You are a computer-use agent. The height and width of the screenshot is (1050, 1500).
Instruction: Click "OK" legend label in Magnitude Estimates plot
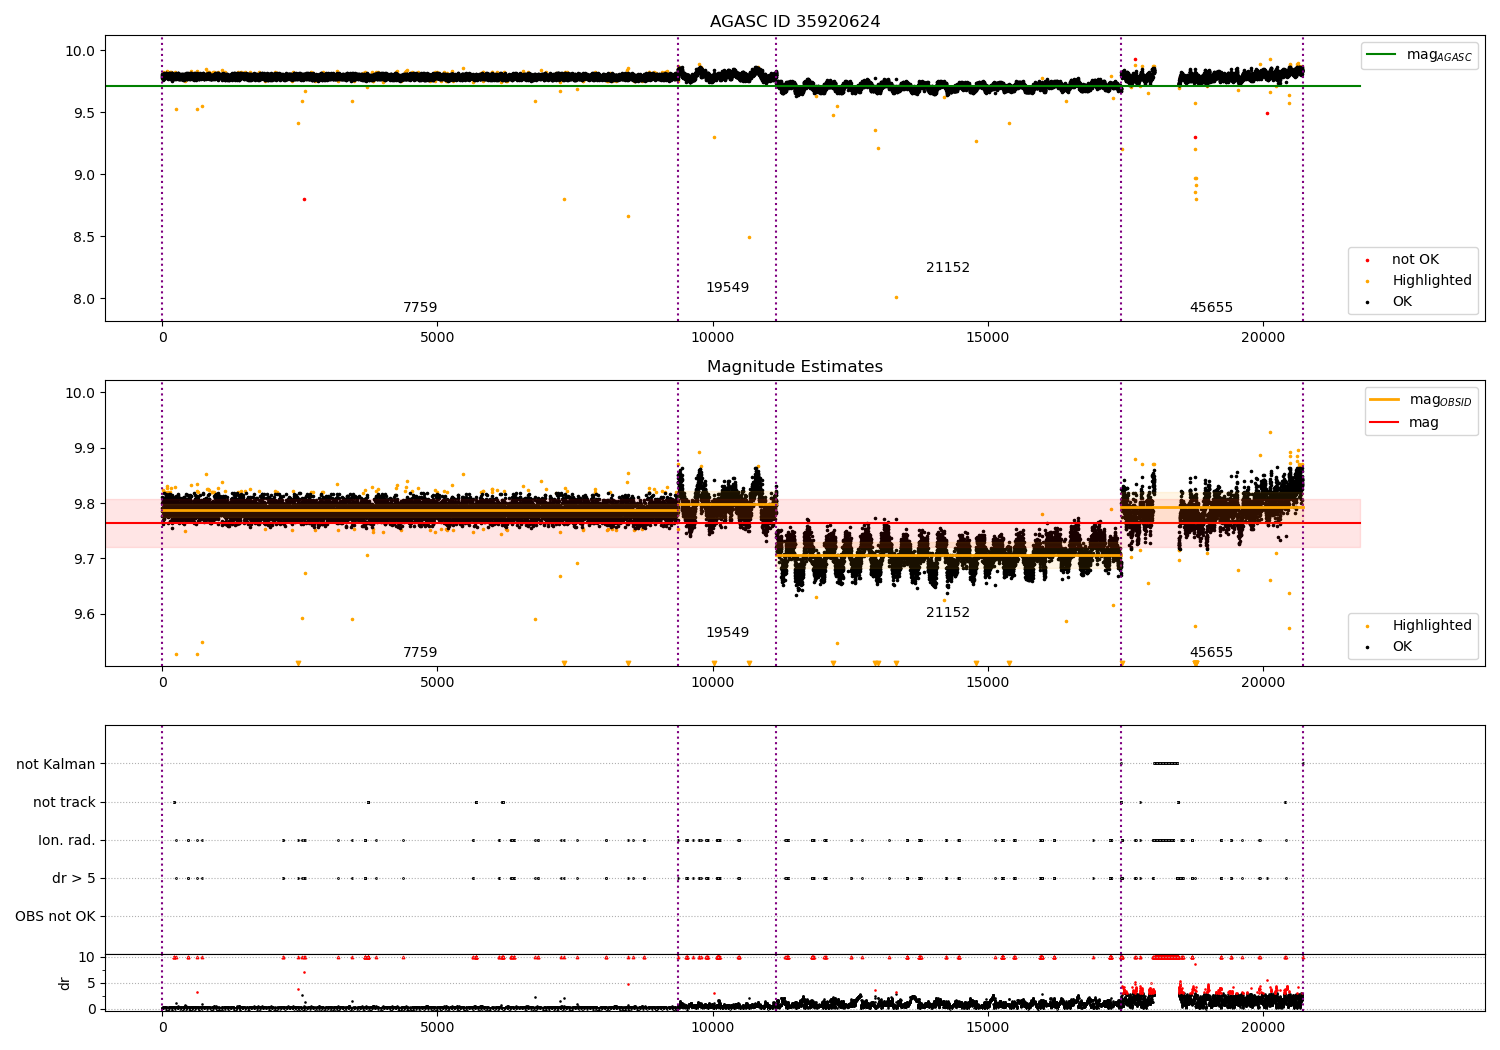point(1402,647)
